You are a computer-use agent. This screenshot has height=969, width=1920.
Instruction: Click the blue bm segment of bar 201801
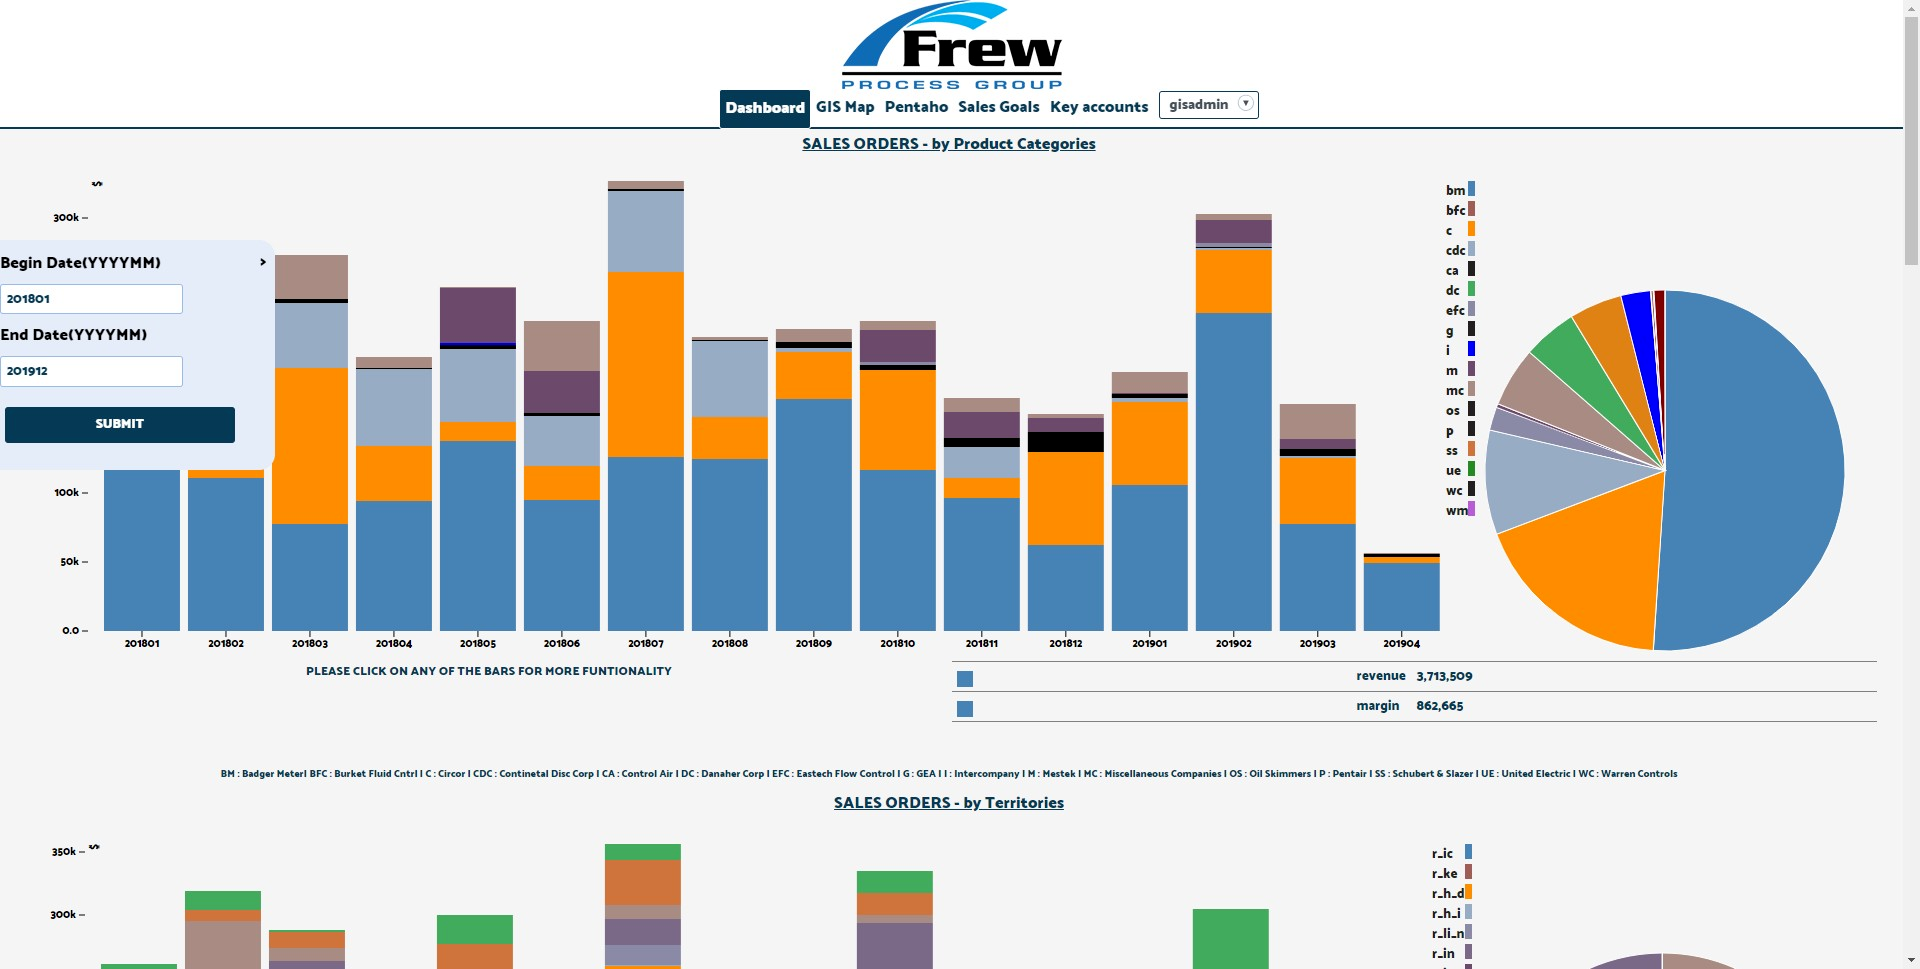pyautogui.click(x=142, y=550)
